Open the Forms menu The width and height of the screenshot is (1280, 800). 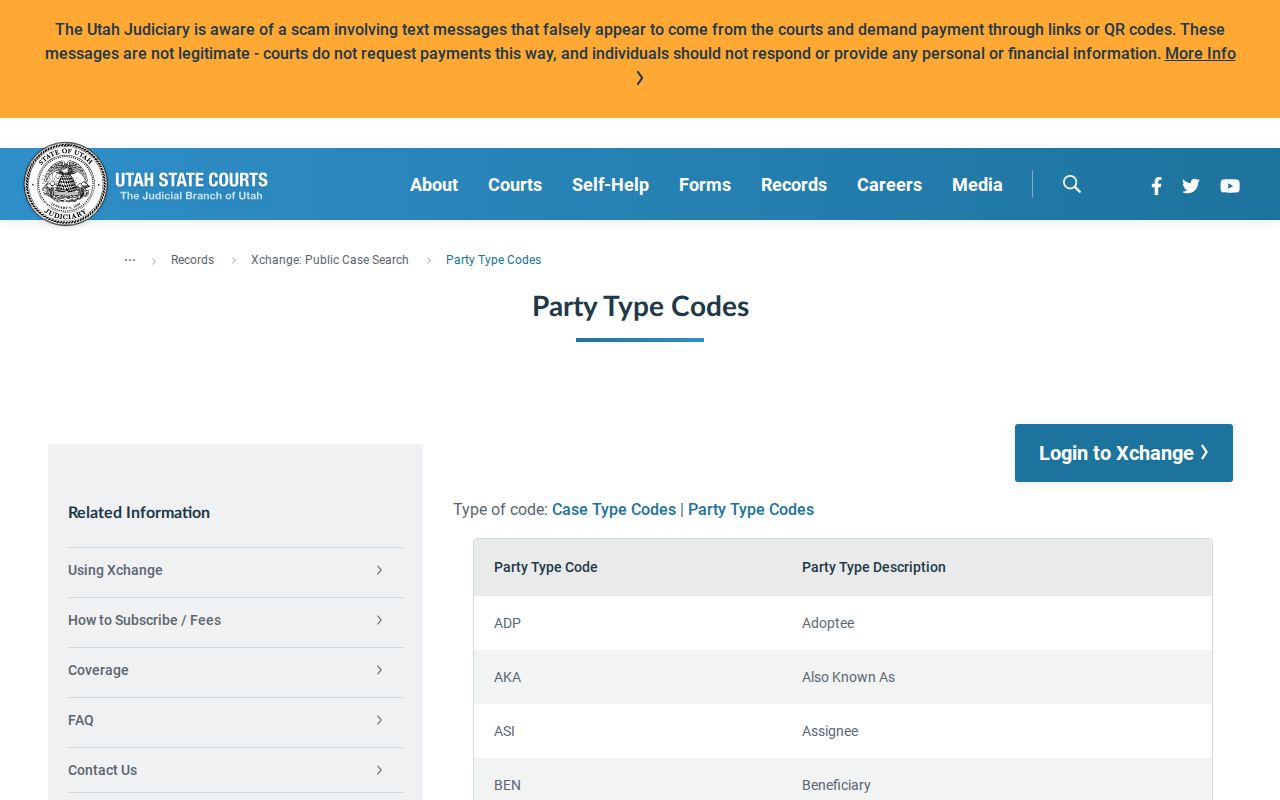click(705, 185)
